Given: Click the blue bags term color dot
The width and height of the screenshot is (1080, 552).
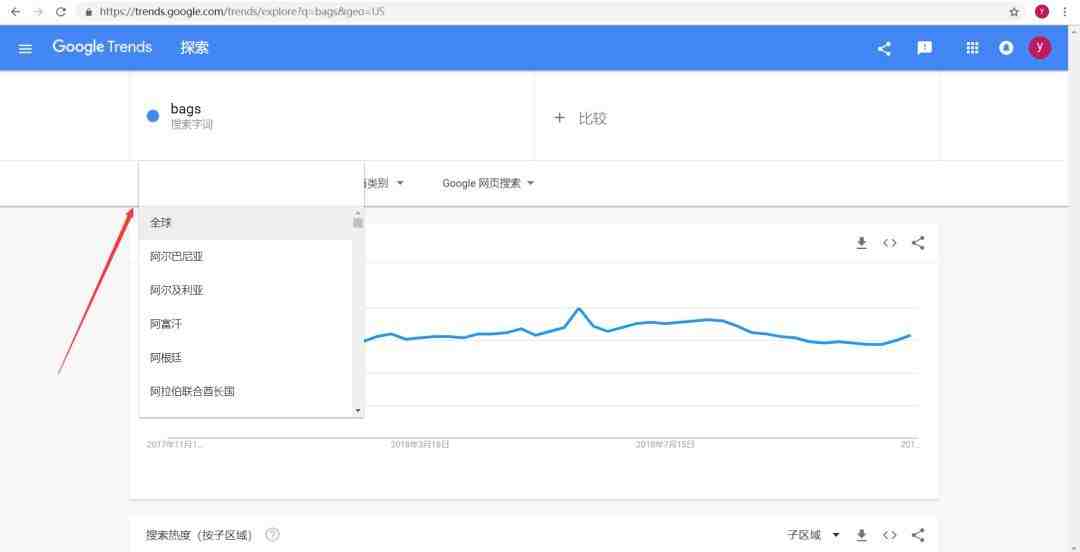Looking at the screenshot, I should 153,116.
